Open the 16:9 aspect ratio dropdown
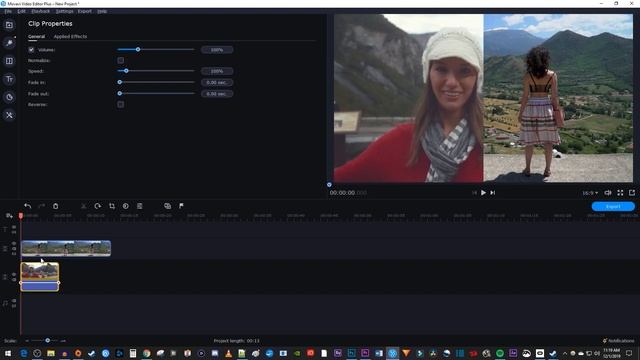640x360 pixels. pos(590,193)
